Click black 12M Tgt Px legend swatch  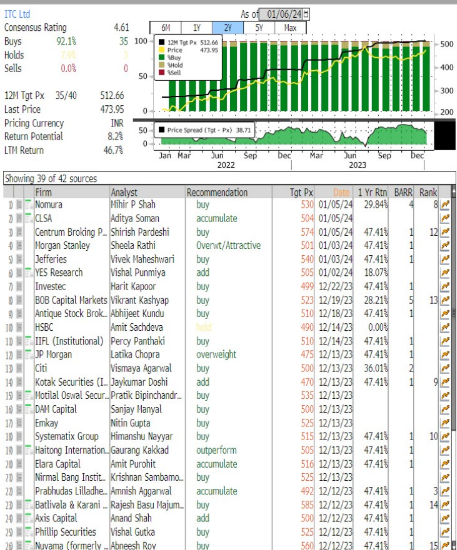click(162, 42)
